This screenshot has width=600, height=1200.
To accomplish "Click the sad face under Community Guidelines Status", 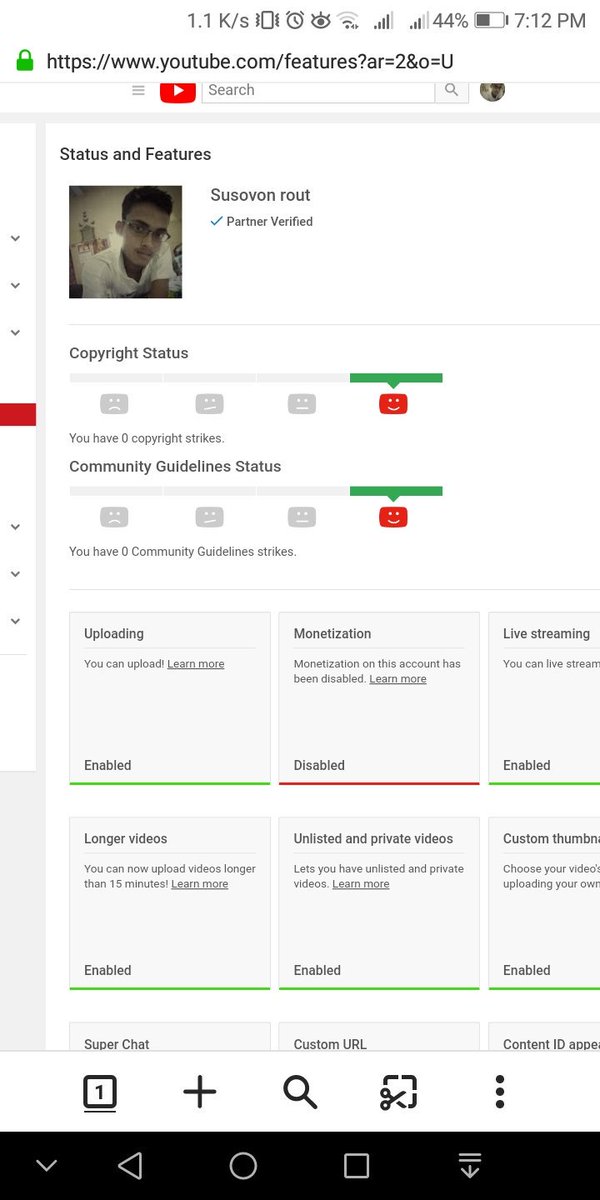I will coord(115,517).
